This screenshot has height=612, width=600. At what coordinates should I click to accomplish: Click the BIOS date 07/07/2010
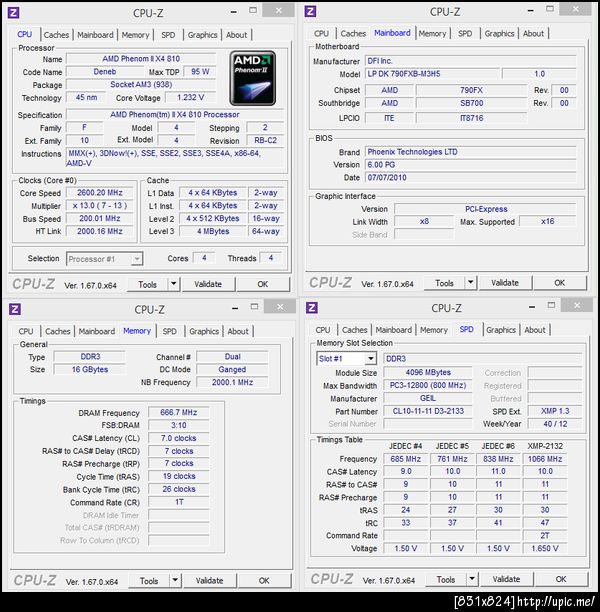click(470, 178)
